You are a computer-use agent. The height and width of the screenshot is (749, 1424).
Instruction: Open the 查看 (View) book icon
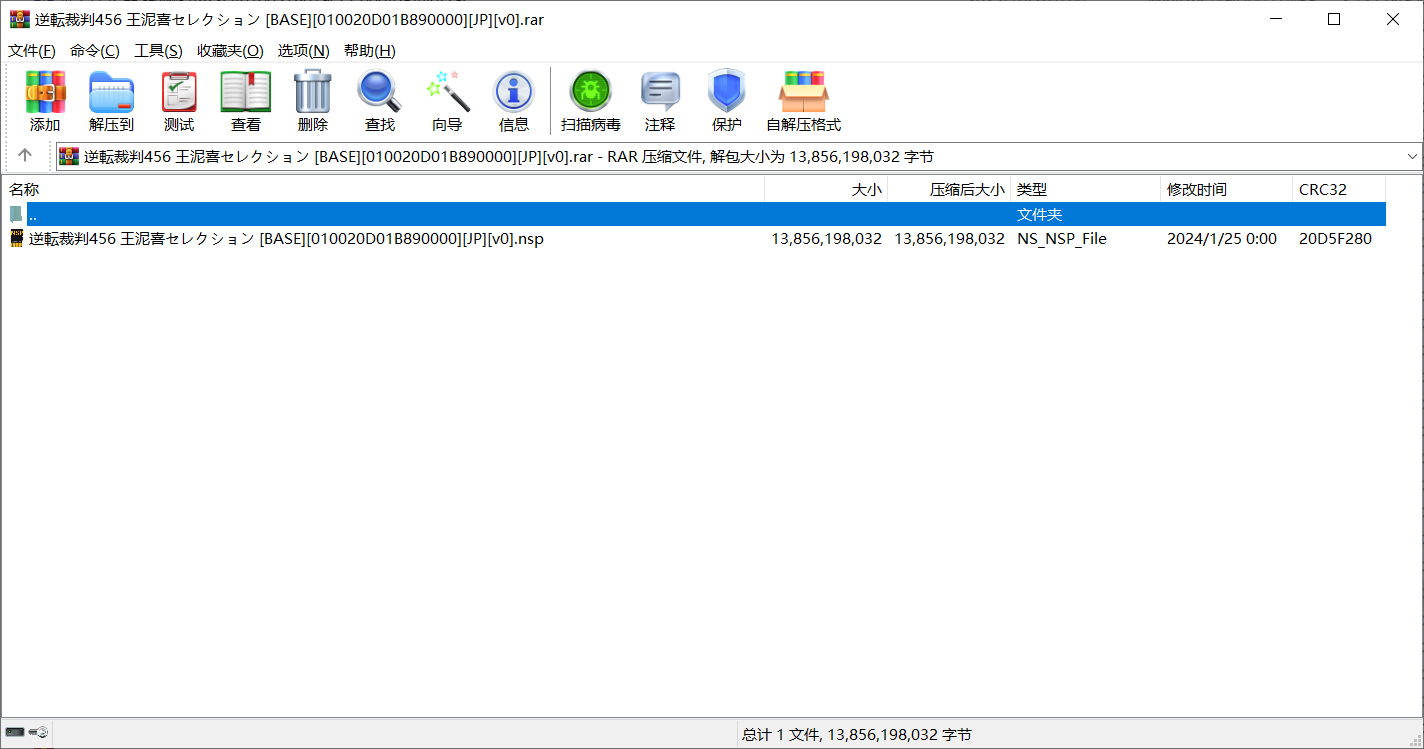pyautogui.click(x=246, y=101)
